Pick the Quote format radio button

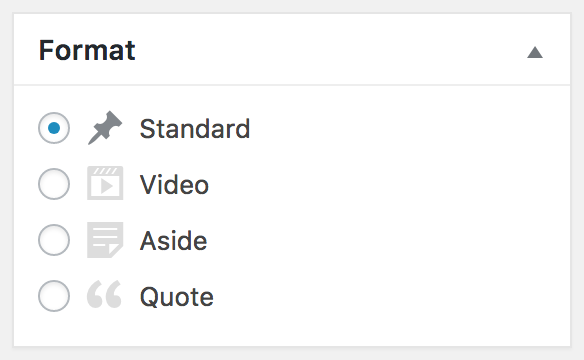click(54, 296)
